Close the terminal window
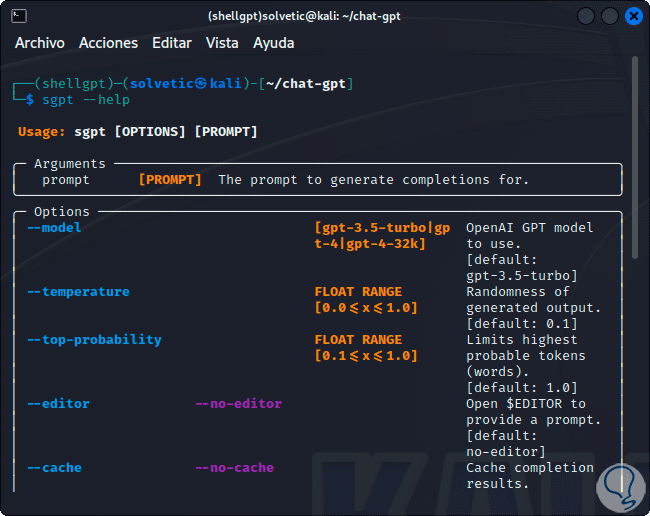Screen dimensions: 650x516 [633, 16]
